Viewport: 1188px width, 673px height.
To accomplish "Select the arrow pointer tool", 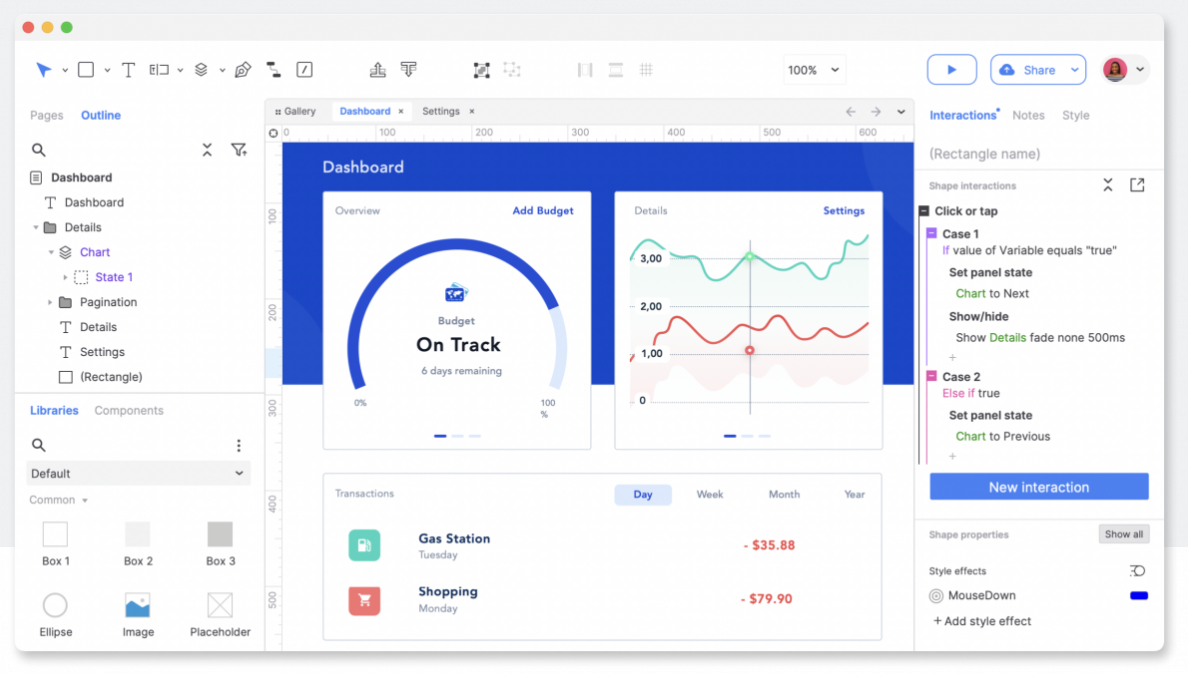I will 43,70.
